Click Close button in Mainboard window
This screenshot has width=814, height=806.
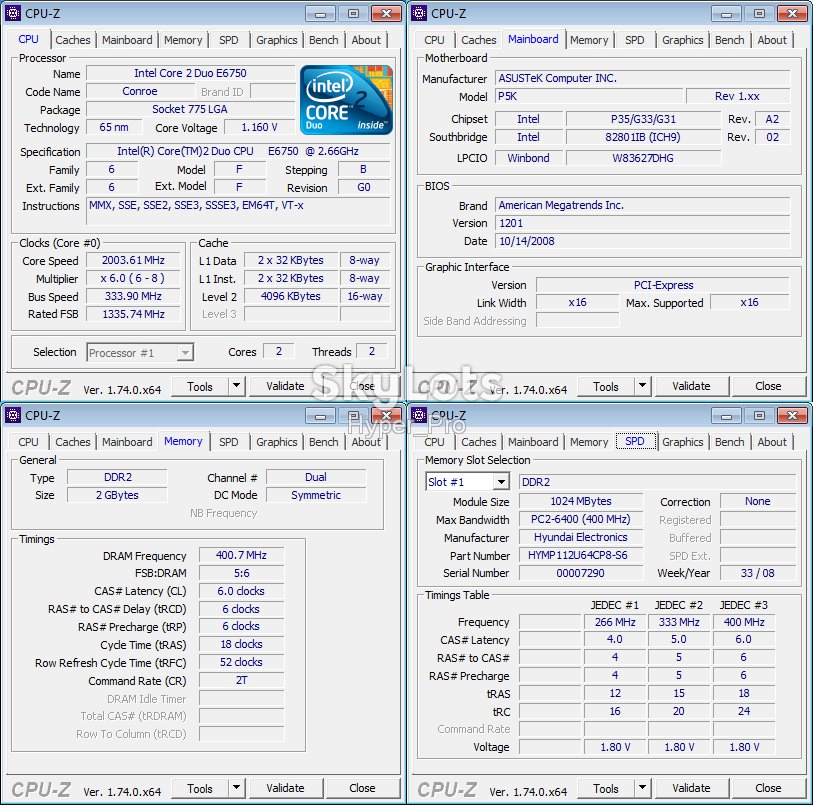(x=768, y=386)
